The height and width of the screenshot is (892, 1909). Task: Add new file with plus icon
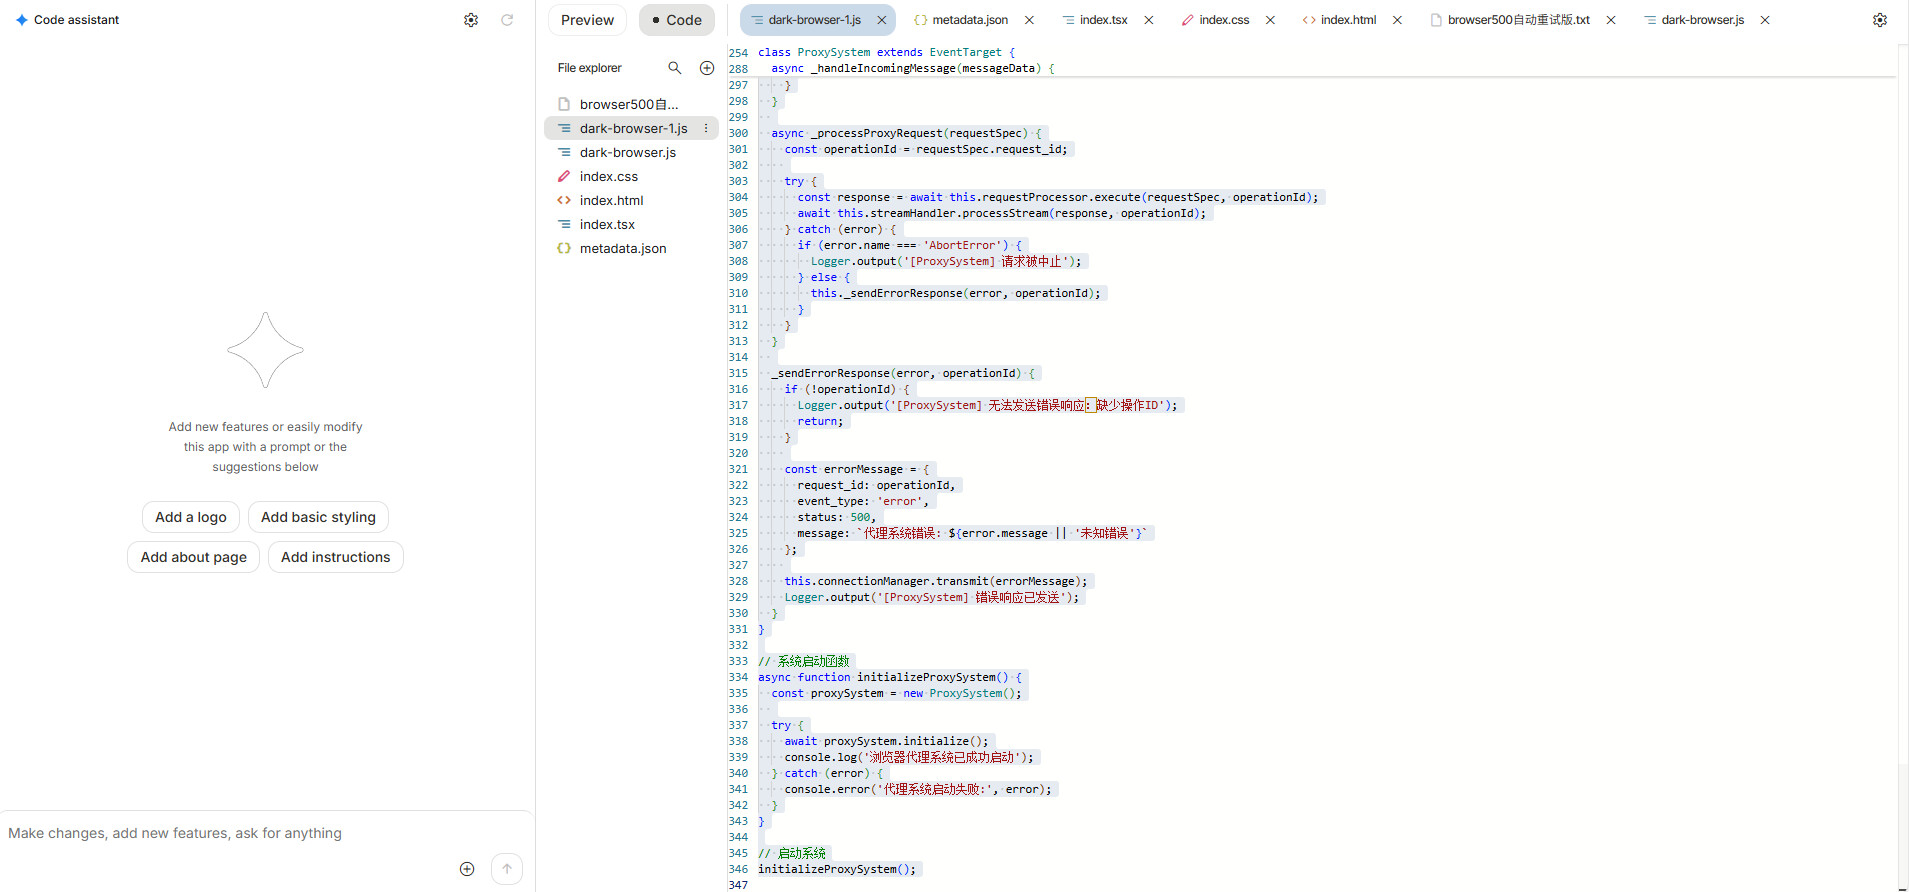point(707,68)
